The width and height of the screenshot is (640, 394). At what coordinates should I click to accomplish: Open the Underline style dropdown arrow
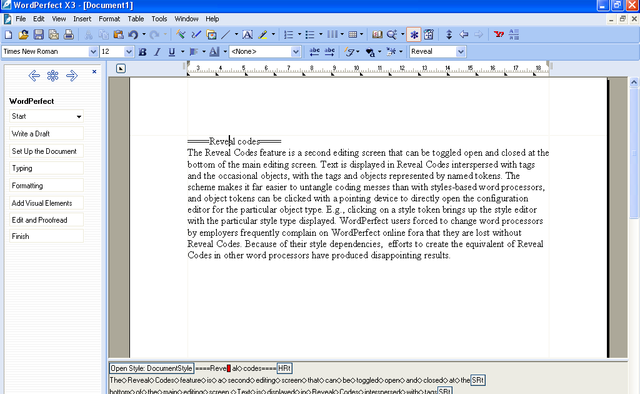coord(182,52)
